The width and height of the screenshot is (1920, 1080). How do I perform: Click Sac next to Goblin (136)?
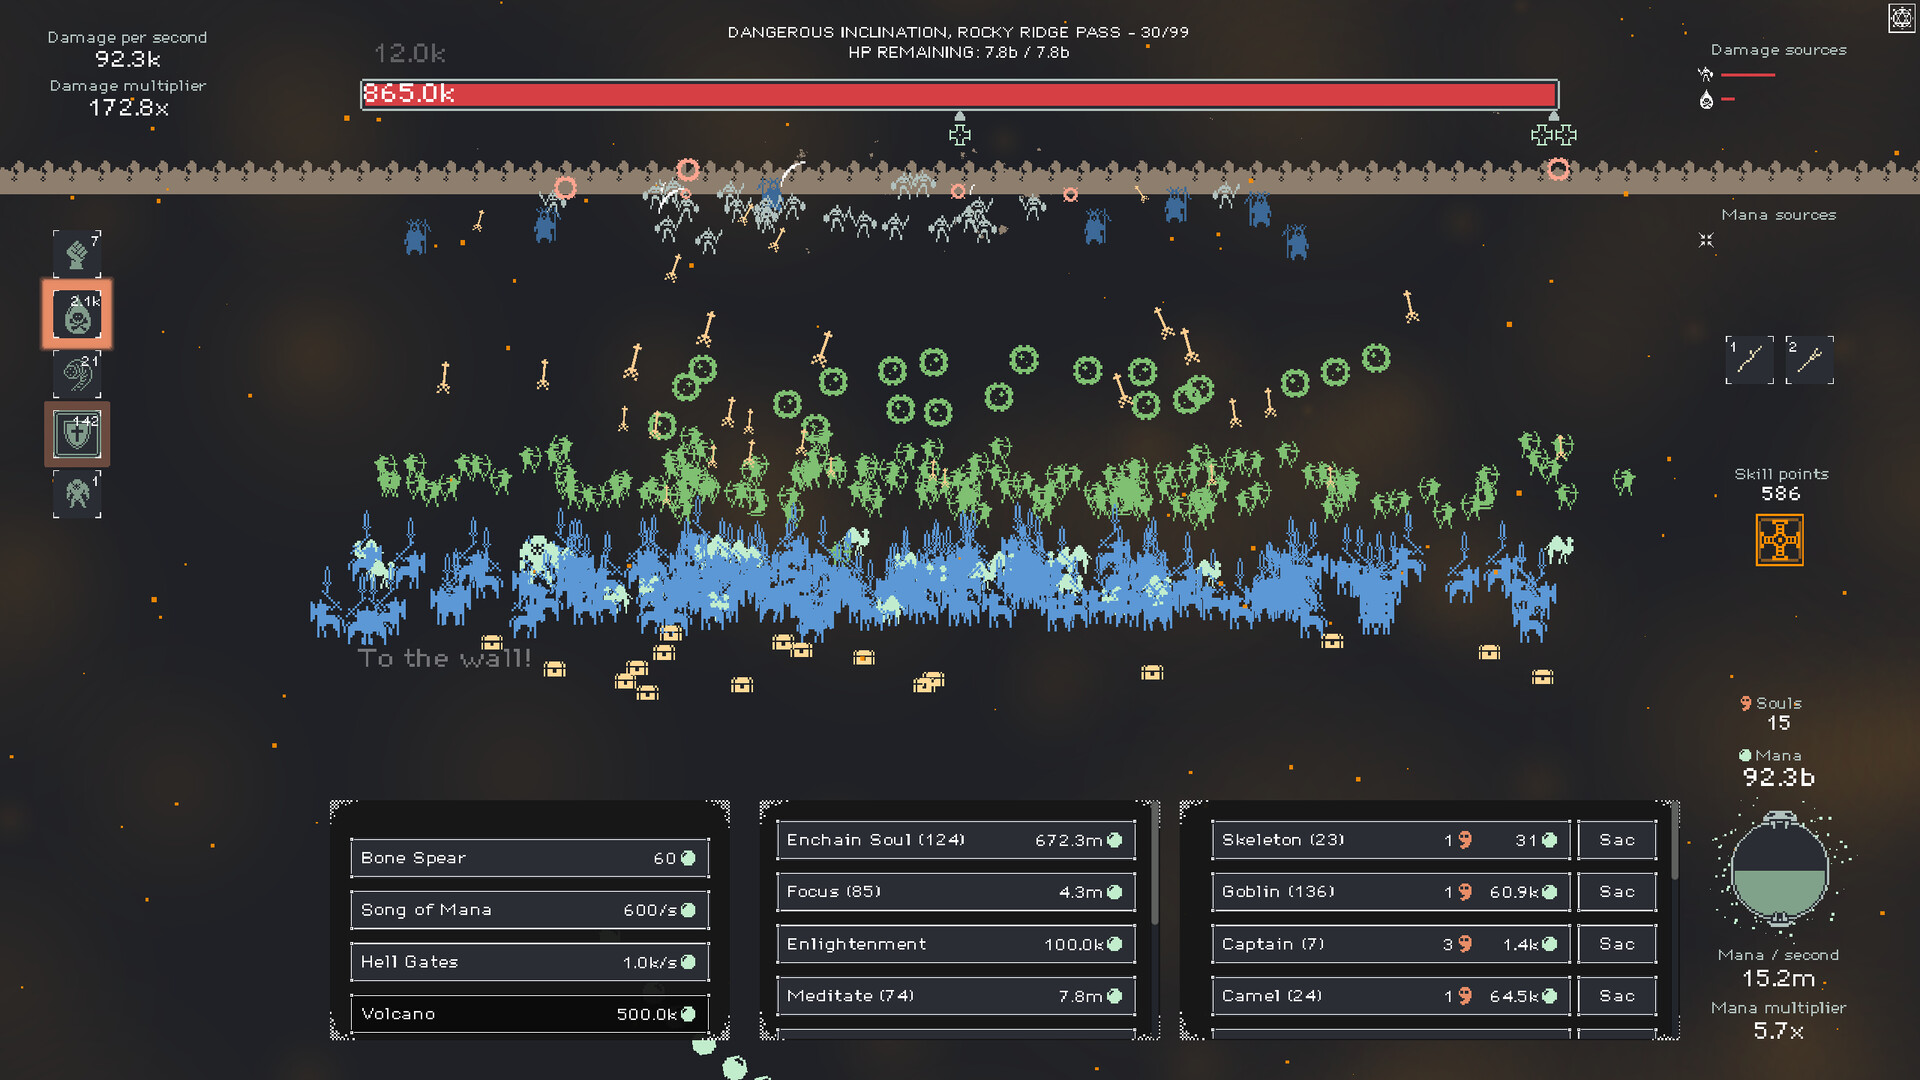point(1616,891)
